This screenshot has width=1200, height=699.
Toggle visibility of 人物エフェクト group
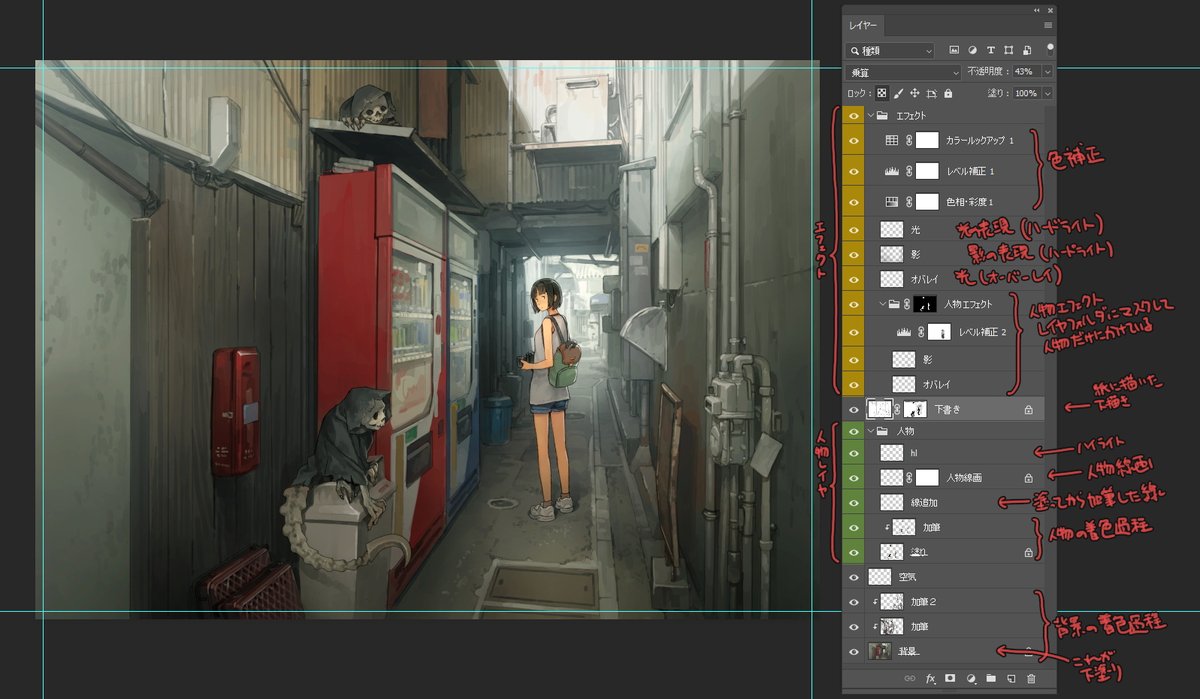click(x=854, y=304)
